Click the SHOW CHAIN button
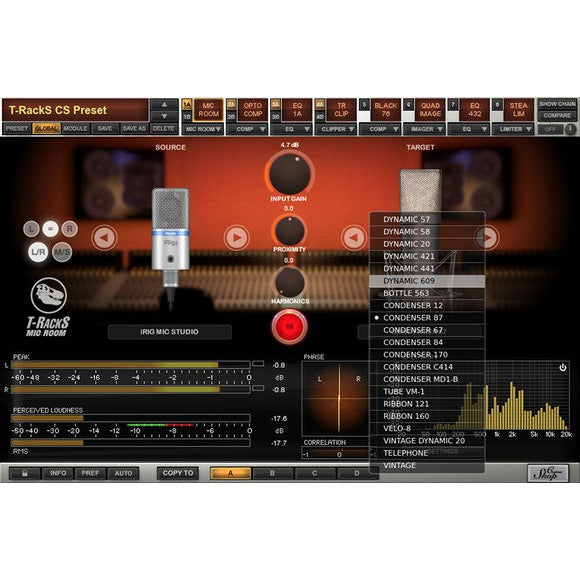This screenshot has height=580, width=580. pyautogui.click(x=557, y=104)
